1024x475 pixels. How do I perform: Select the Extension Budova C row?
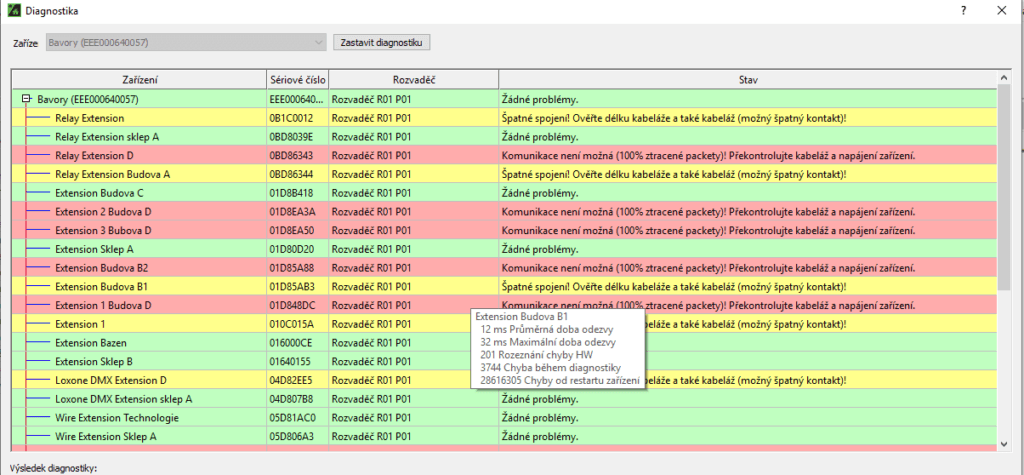pos(505,193)
